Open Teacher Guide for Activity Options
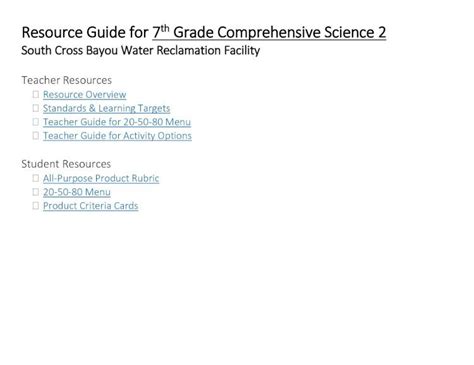Screen dimensions: 474x365 [x=117, y=136]
